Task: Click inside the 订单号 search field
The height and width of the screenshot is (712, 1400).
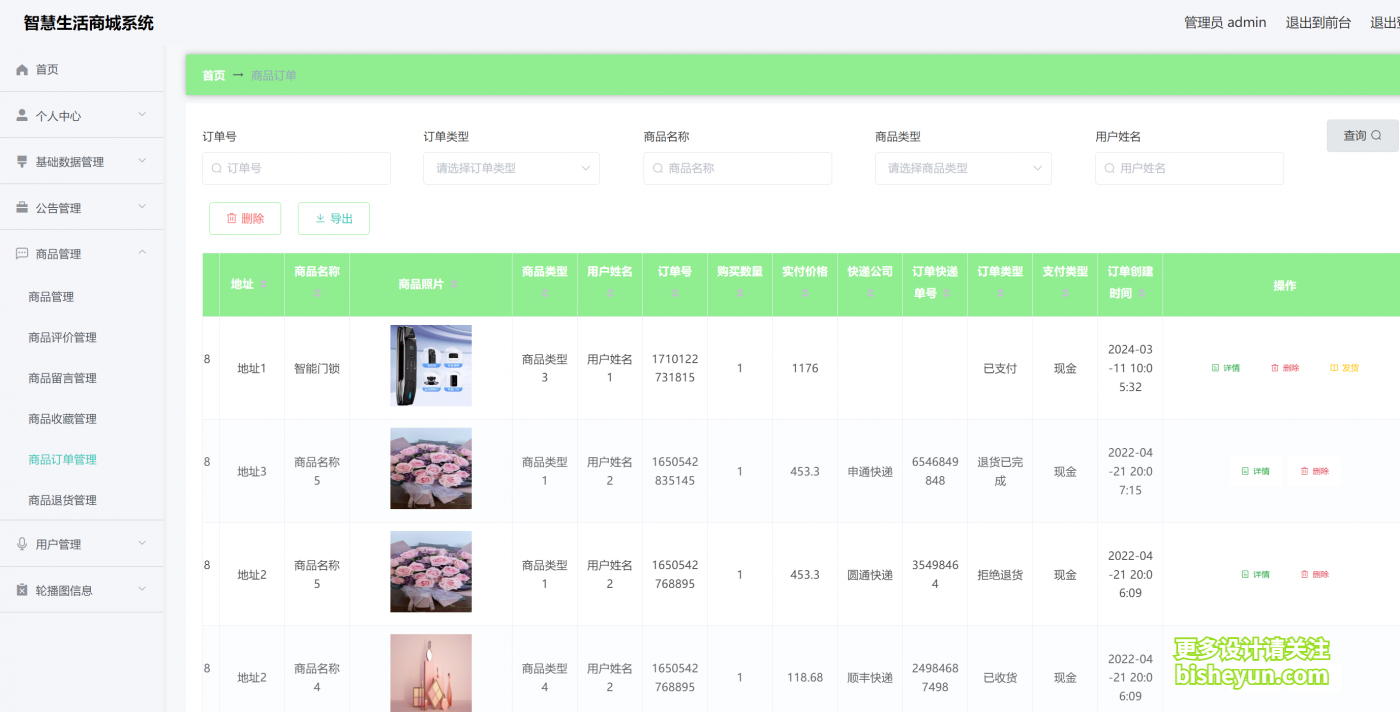Action: coord(296,168)
